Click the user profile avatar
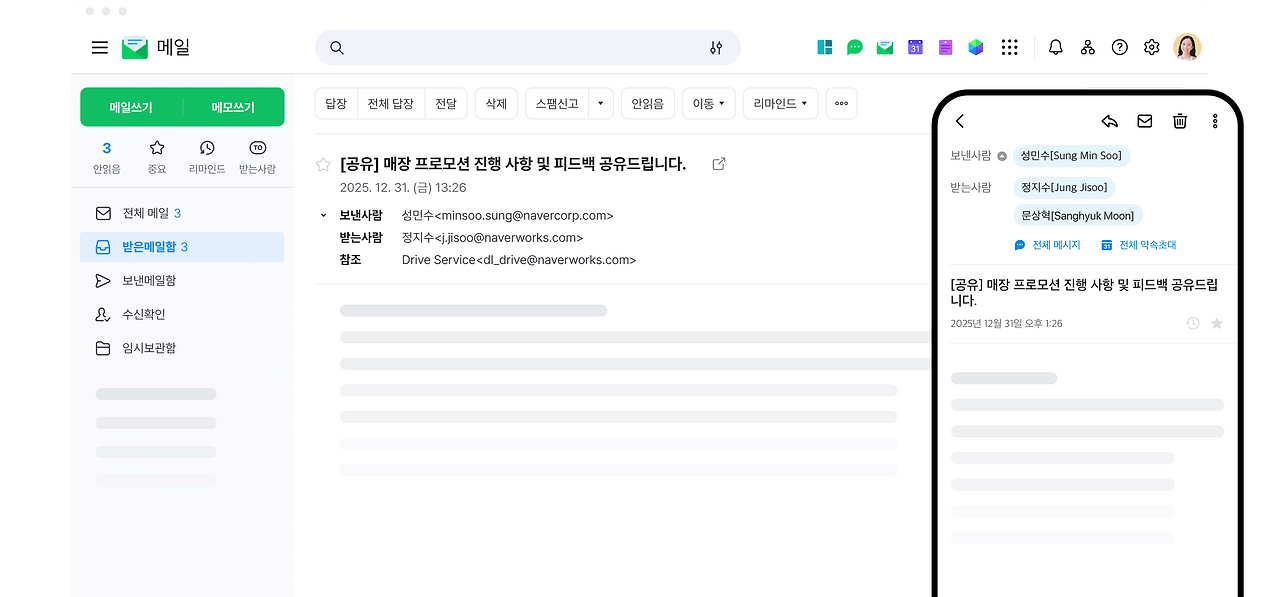1280x597 pixels. pyautogui.click(x=1187, y=47)
